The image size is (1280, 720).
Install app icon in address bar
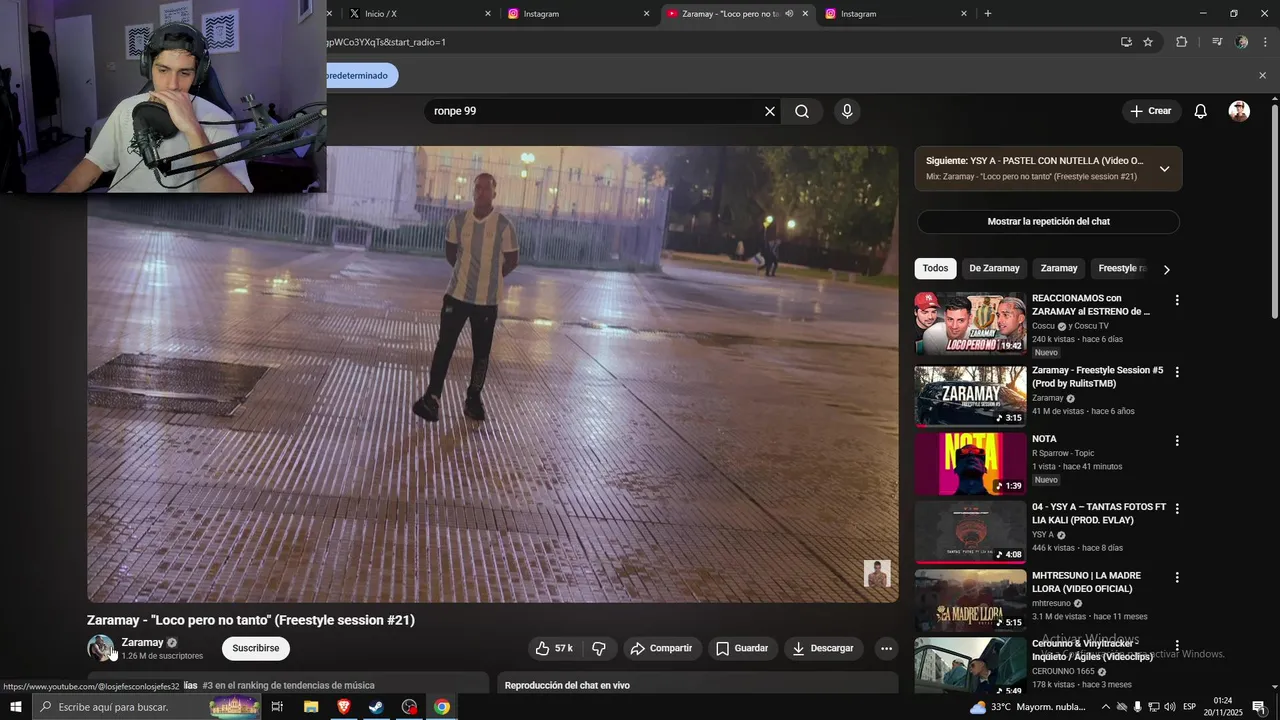tap(1126, 42)
